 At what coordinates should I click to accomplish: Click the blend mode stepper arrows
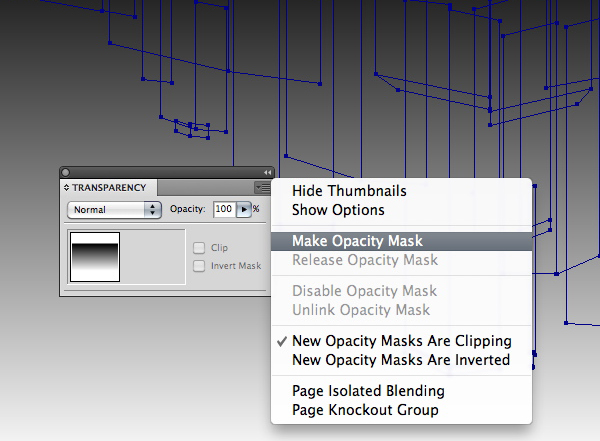click(153, 210)
